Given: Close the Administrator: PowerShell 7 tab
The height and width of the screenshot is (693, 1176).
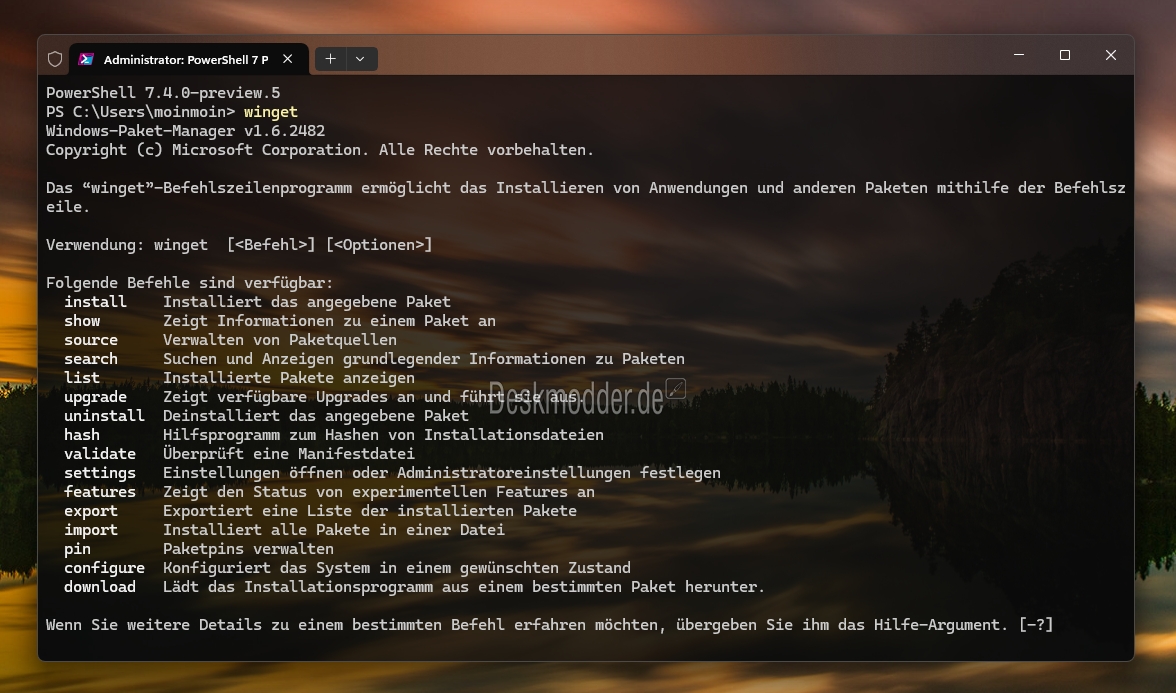Looking at the screenshot, I should coord(287,58).
